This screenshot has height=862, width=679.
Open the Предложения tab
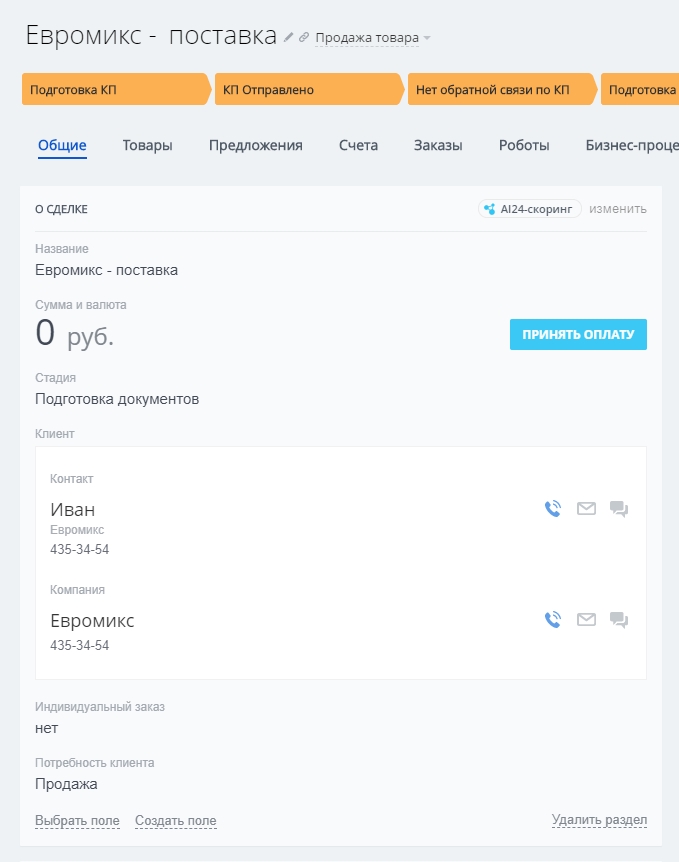point(255,145)
